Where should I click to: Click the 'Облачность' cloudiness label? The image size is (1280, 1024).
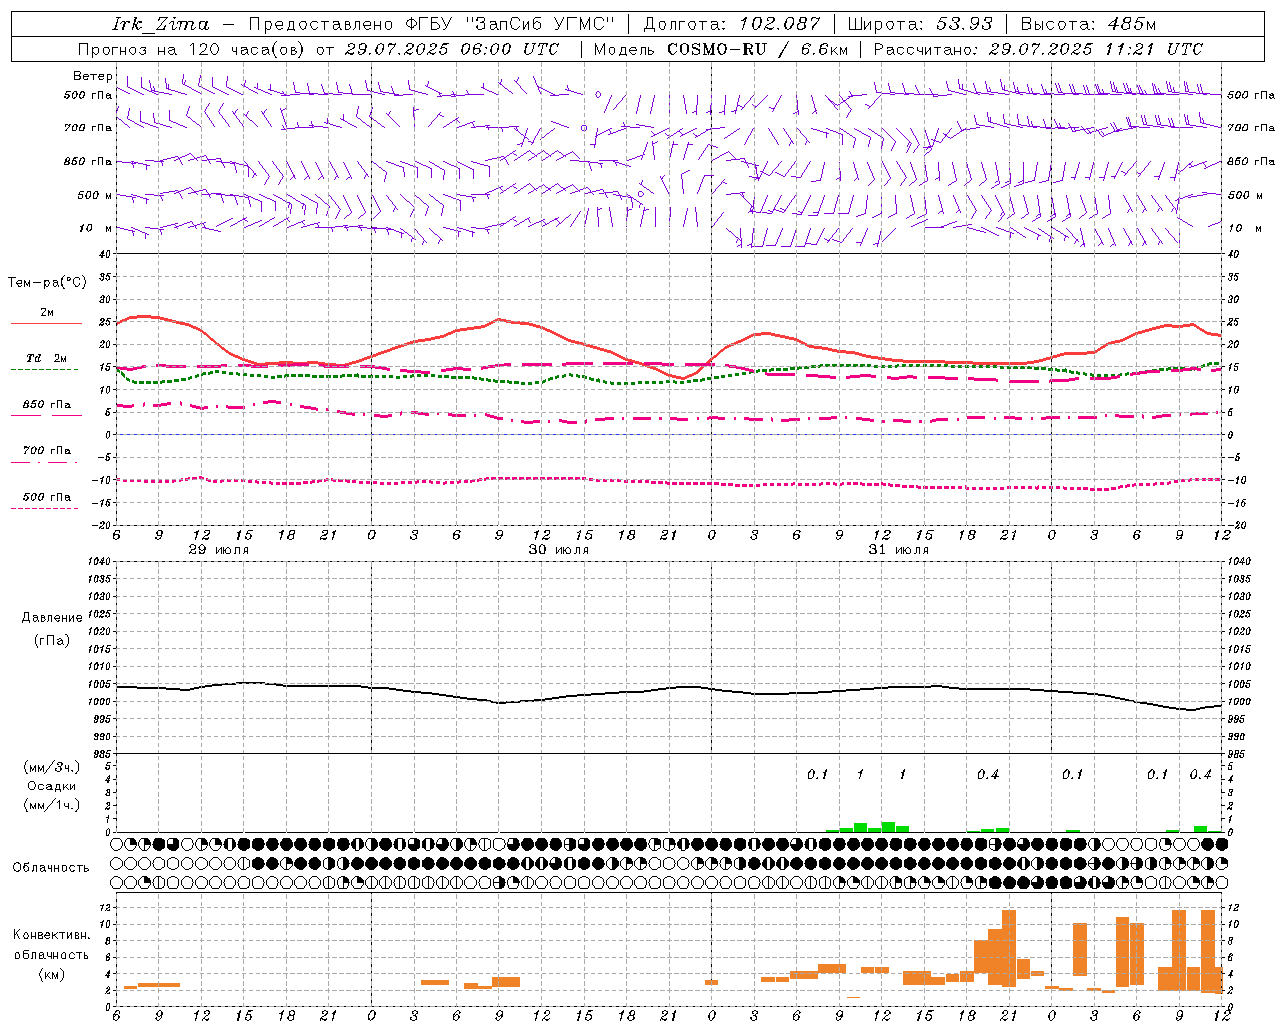click(x=51, y=867)
